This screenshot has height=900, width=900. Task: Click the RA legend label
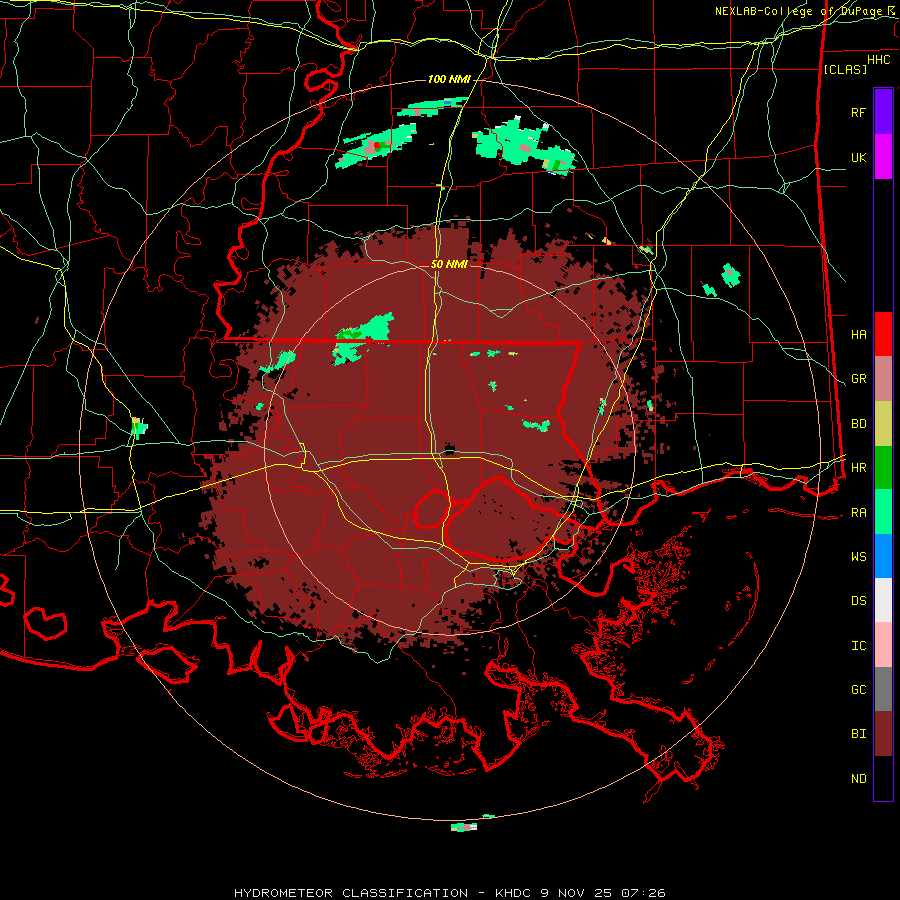click(x=858, y=513)
